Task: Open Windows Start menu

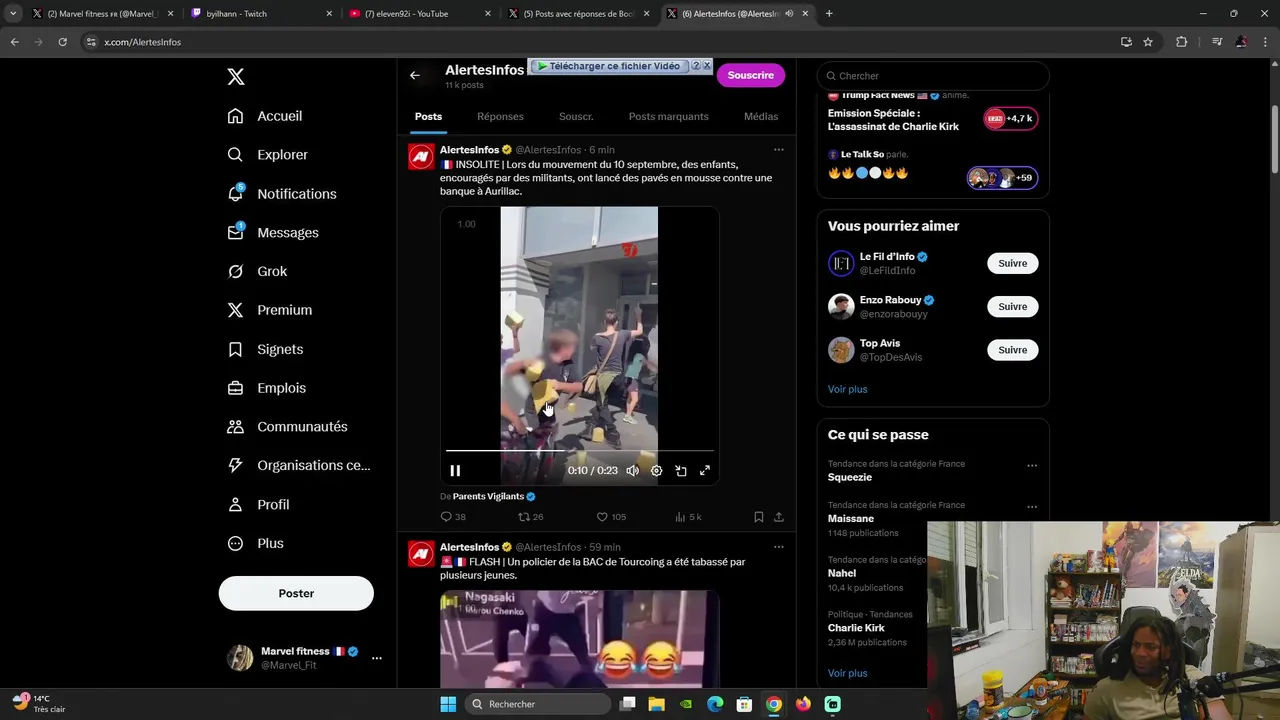Action: [447, 704]
